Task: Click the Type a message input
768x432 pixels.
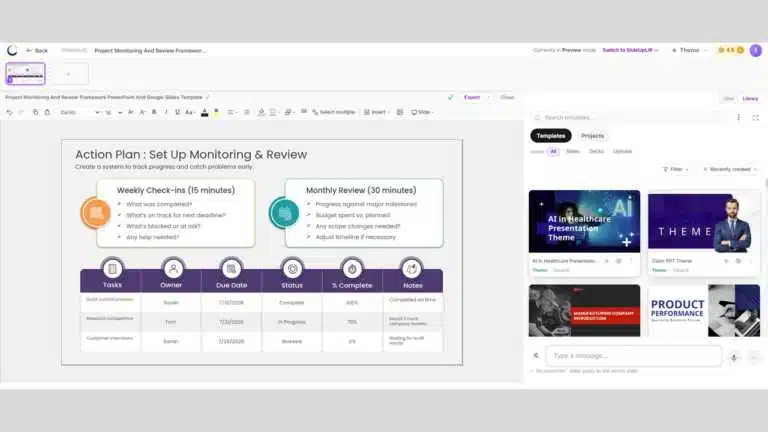Action: pos(634,356)
